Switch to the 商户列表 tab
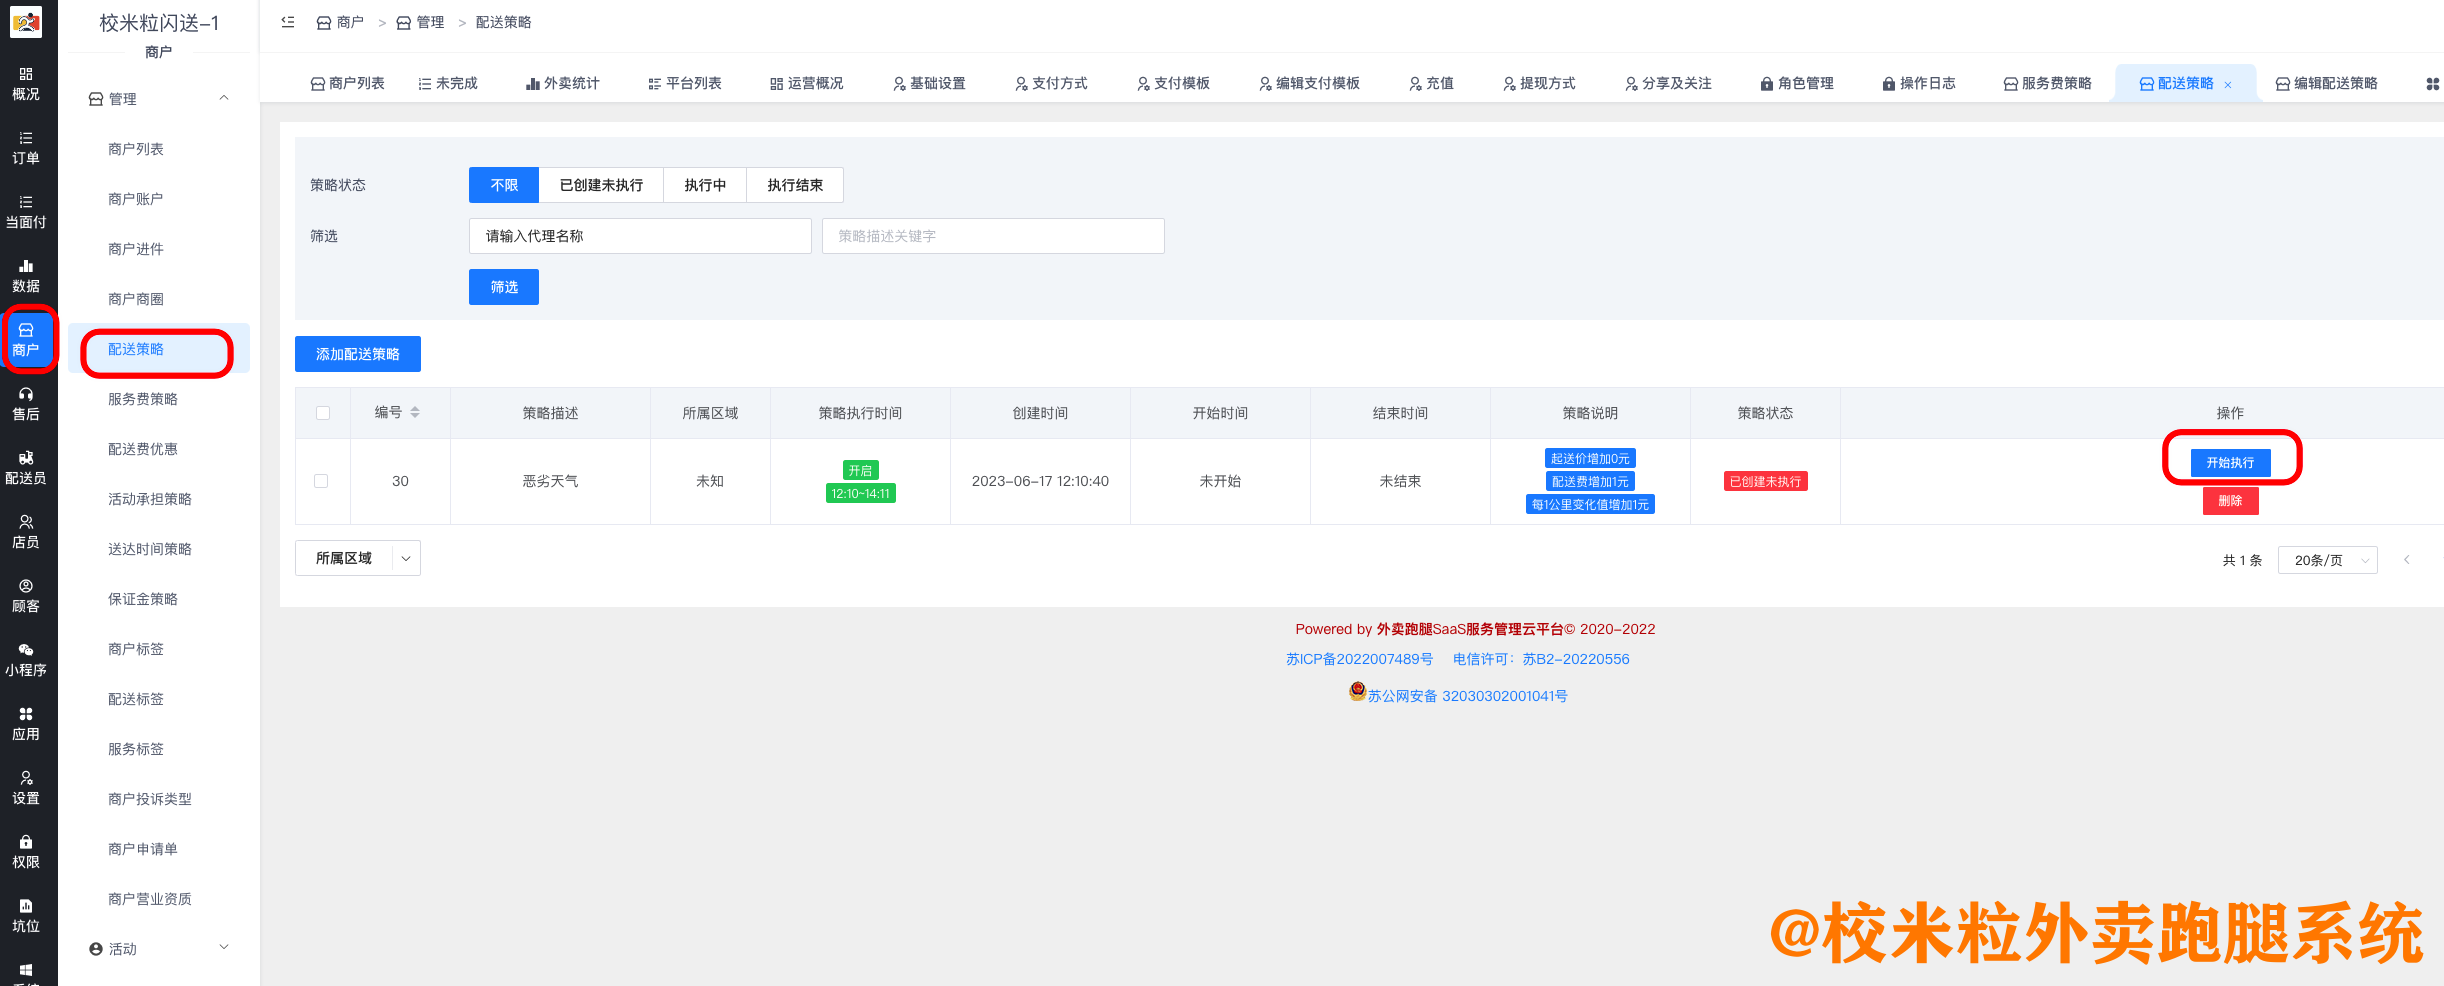Screen dimensions: 2444x986 [347, 83]
